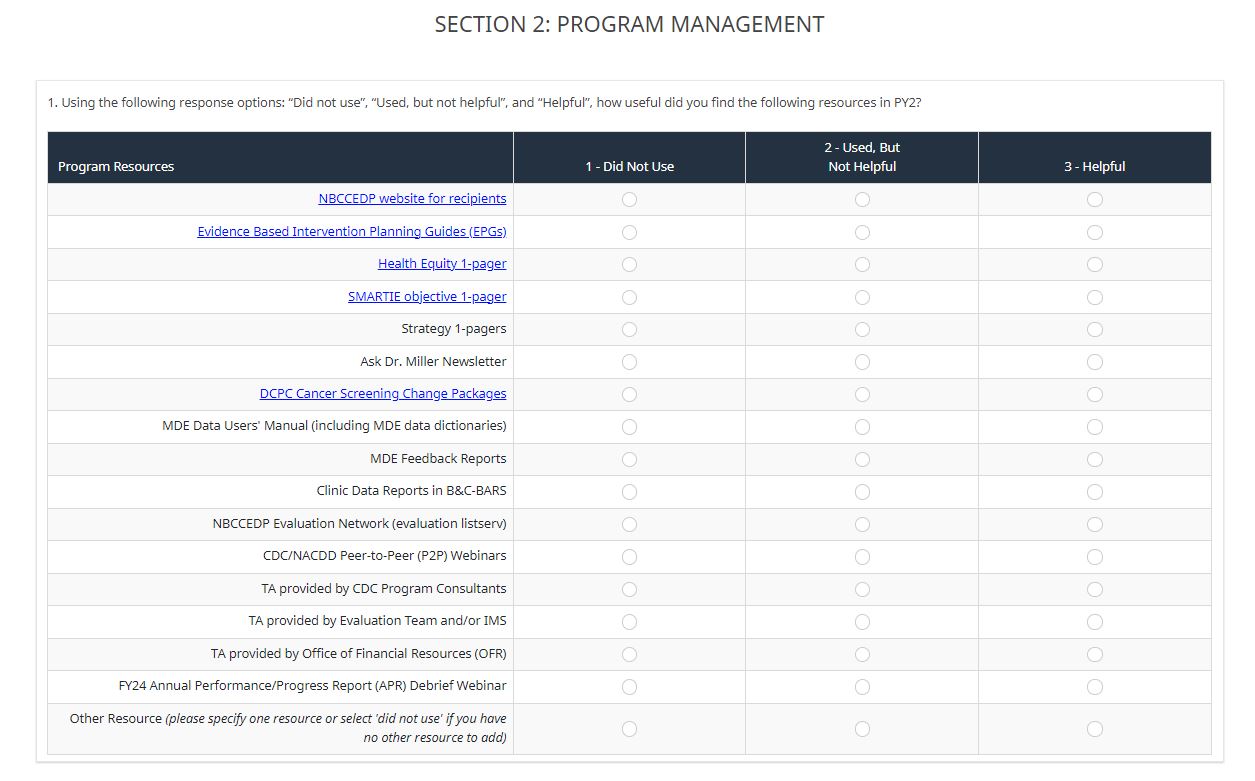Select 'Did Not Use' for Strategy 1-pagers

click(629, 330)
